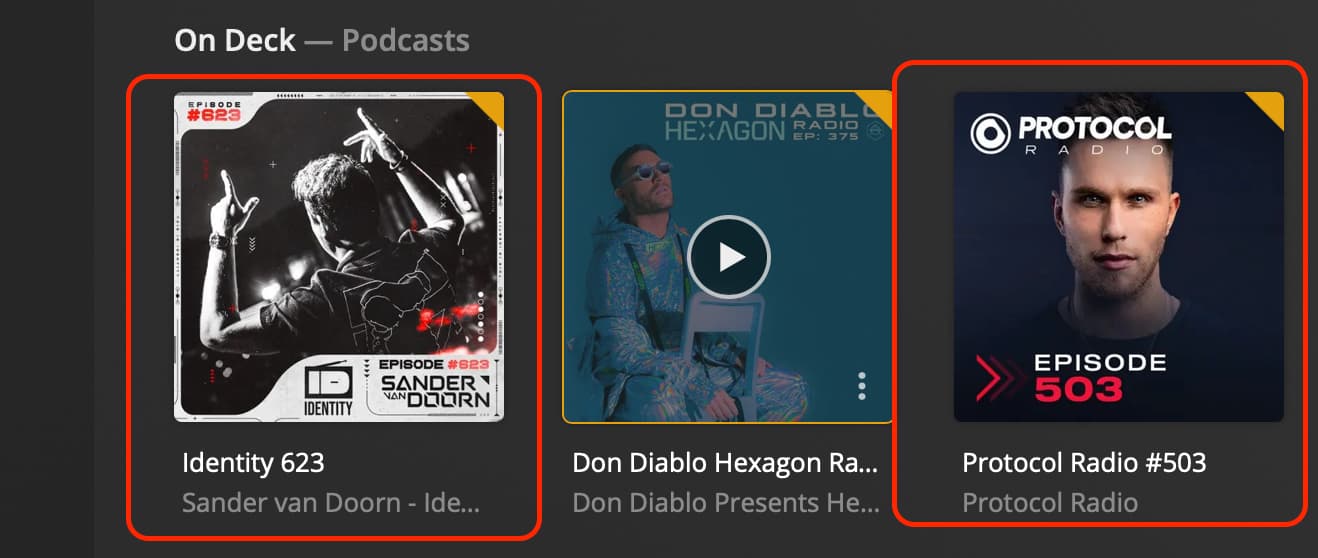The width and height of the screenshot is (1318, 558).
Task: Go to Podcasts from the On Deck header
Action: click(x=405, y=41)
